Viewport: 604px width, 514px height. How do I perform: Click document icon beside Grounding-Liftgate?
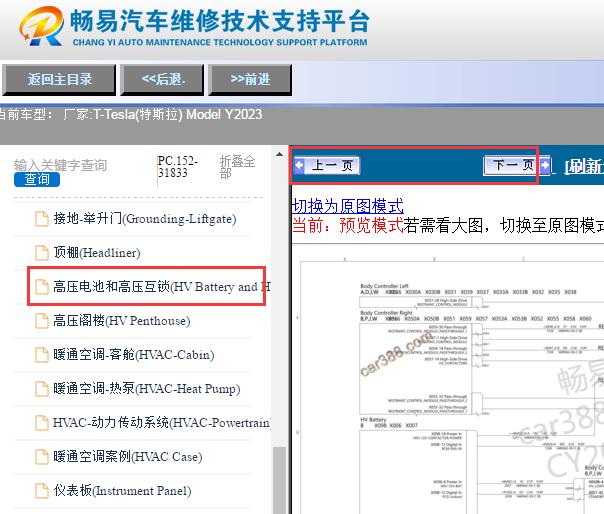click(x=42, y=219)
